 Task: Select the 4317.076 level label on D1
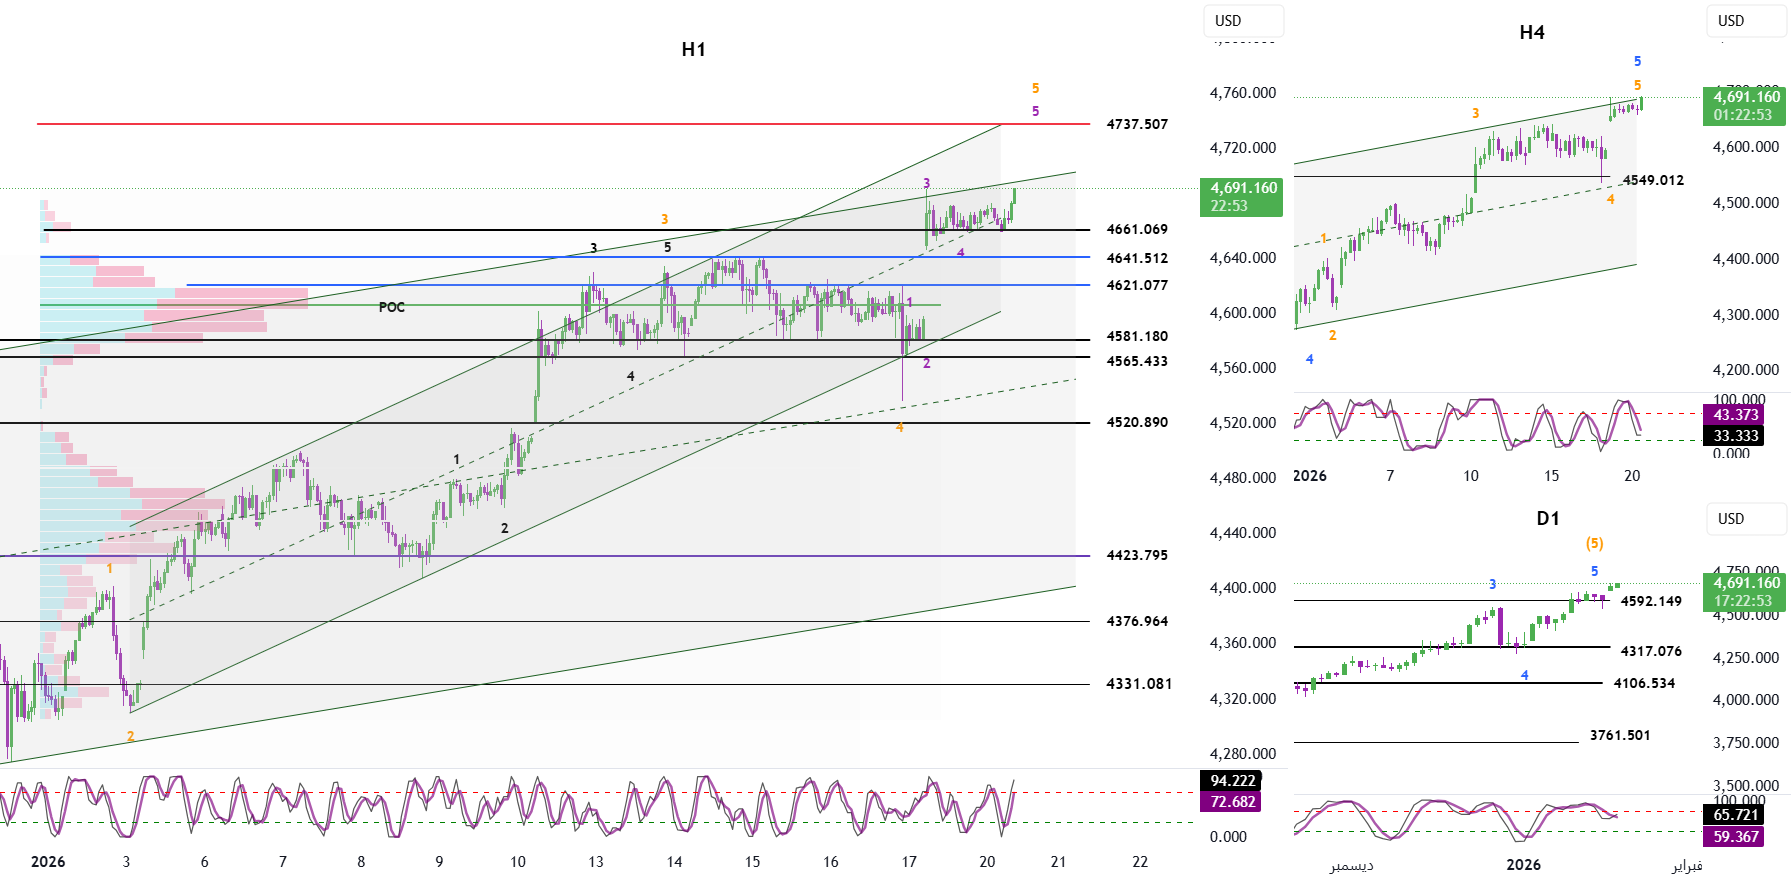[x=1651, y=652]
